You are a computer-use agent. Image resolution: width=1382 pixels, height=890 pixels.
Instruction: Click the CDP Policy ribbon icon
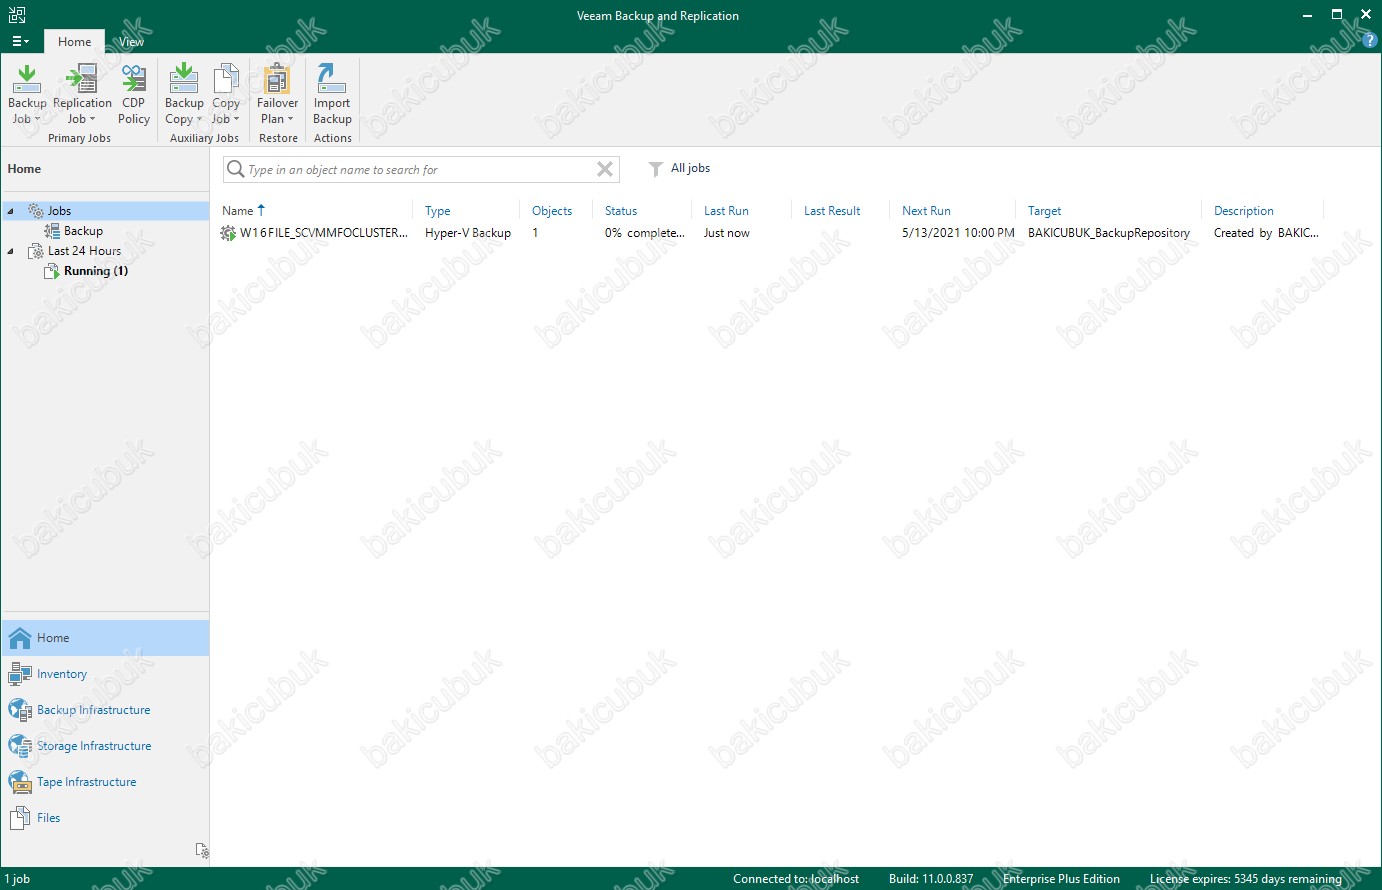pos(133,94)
